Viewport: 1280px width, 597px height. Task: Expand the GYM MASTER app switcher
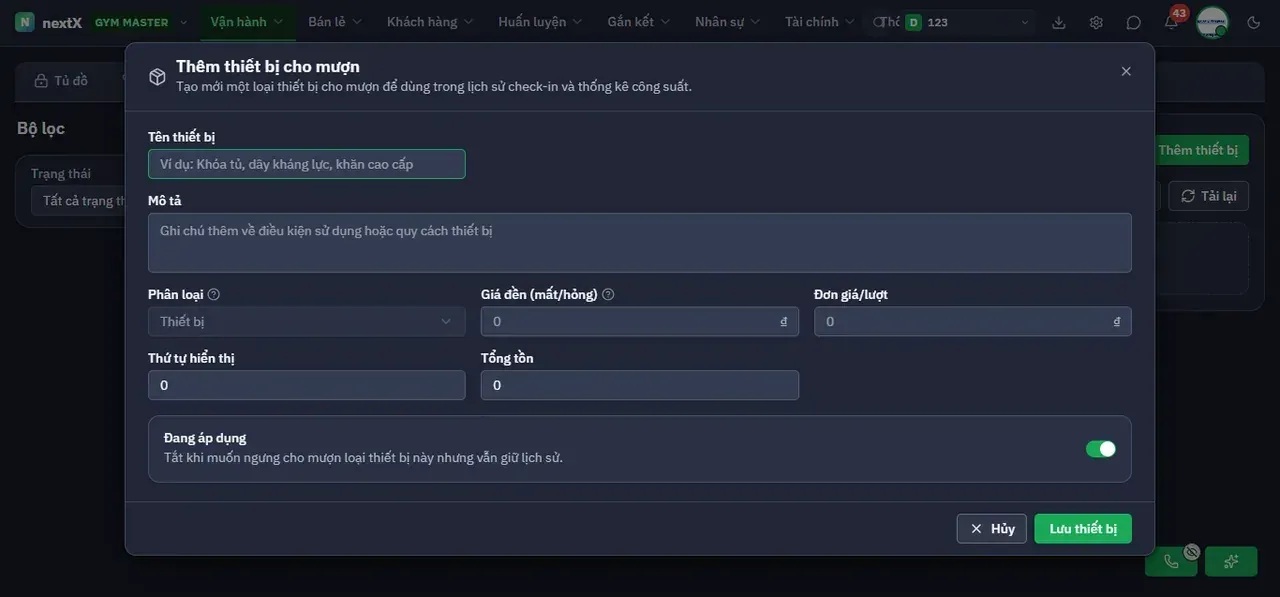(140, 22)
